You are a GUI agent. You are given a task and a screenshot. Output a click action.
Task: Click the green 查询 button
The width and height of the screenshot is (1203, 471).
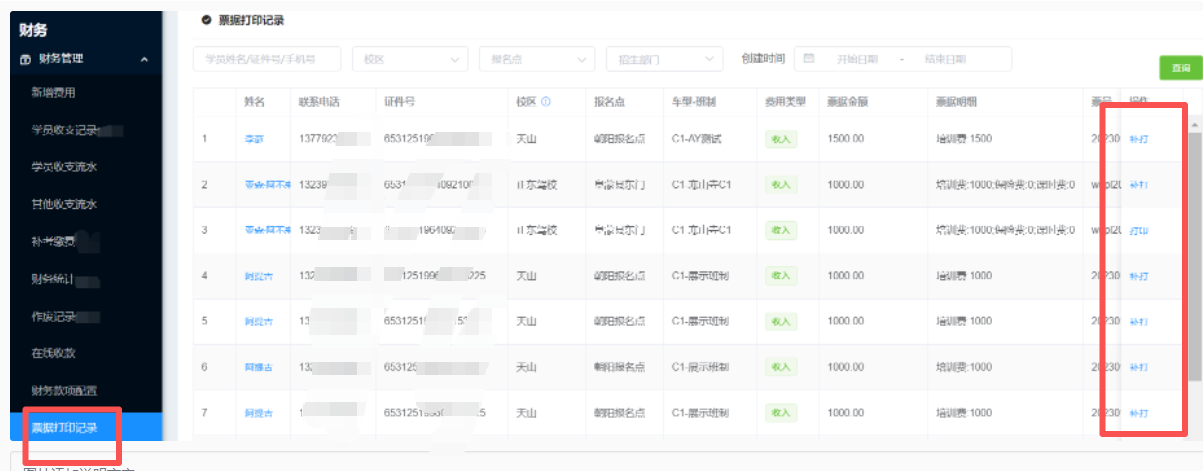coord(1180,68)
